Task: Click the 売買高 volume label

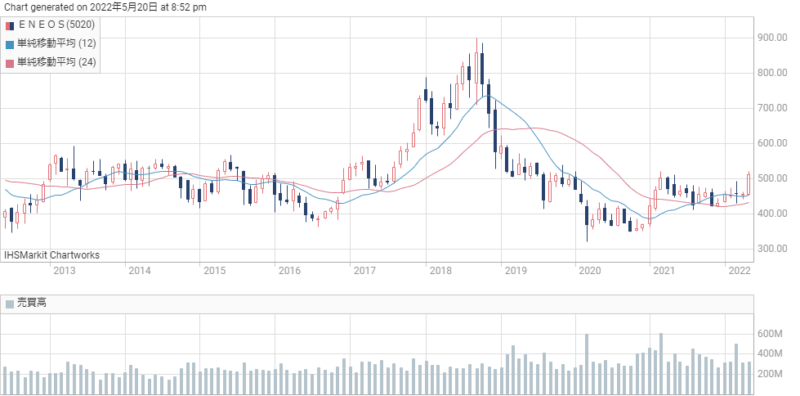Action: point(32,304)
